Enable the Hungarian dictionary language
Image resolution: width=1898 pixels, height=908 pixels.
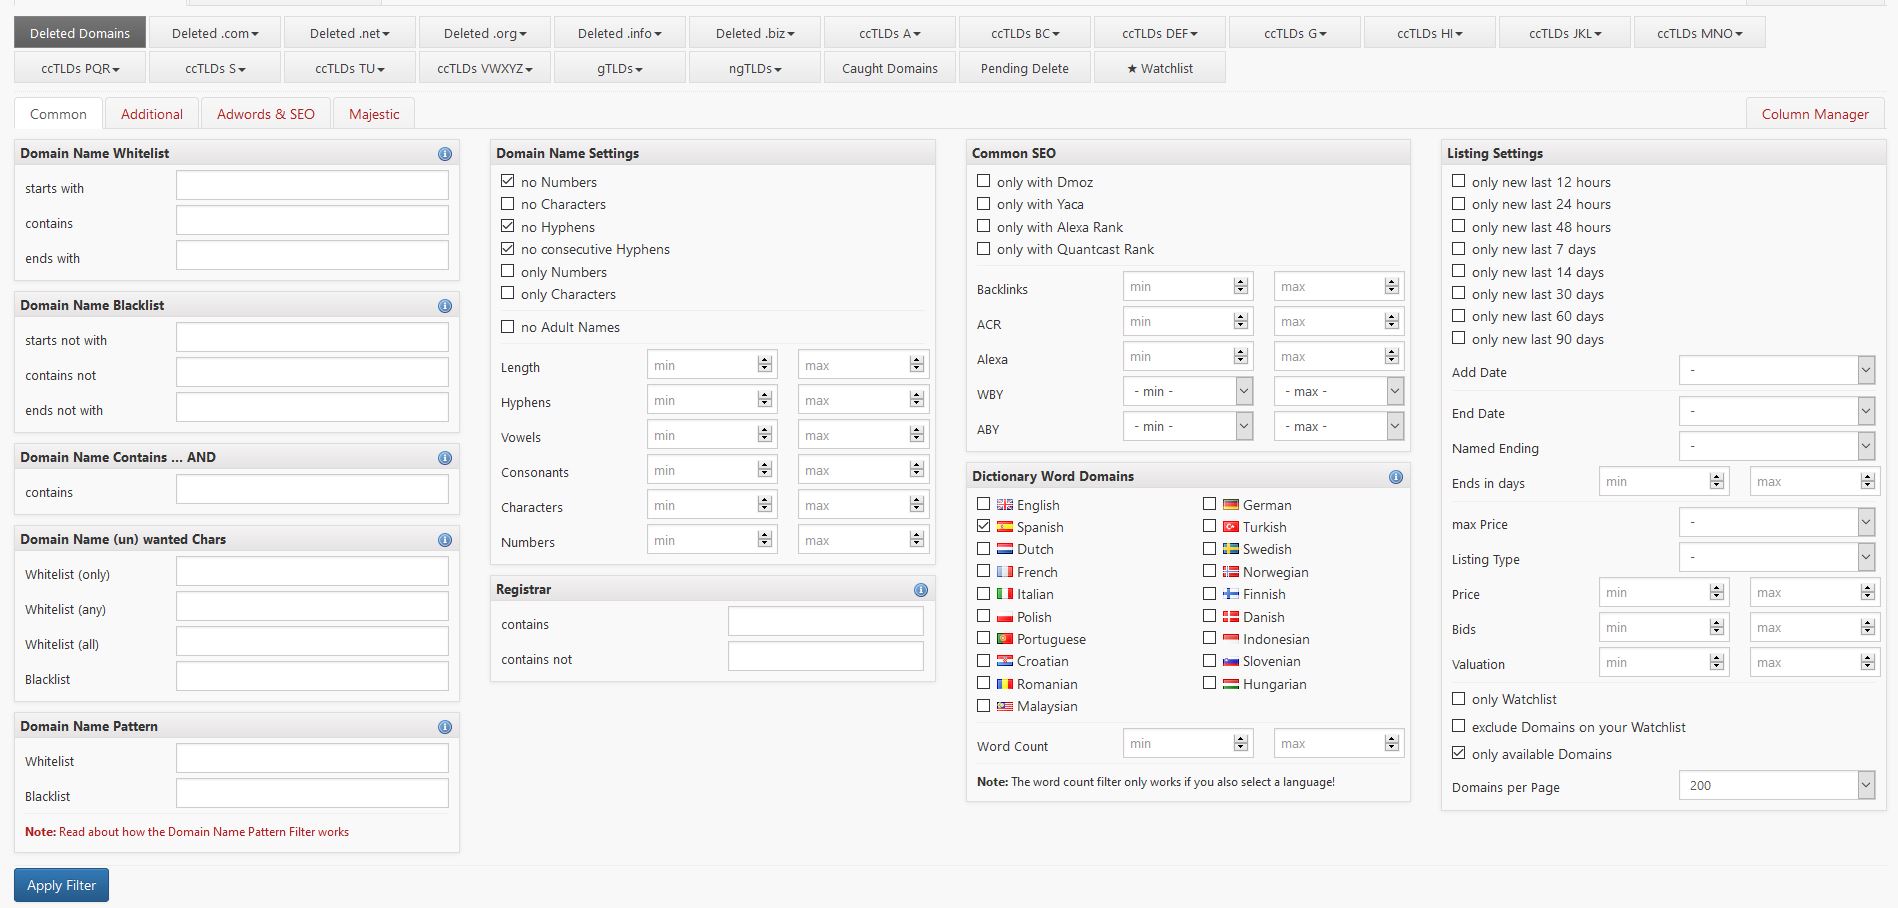pyautogui.click(x=1210, y=683)
